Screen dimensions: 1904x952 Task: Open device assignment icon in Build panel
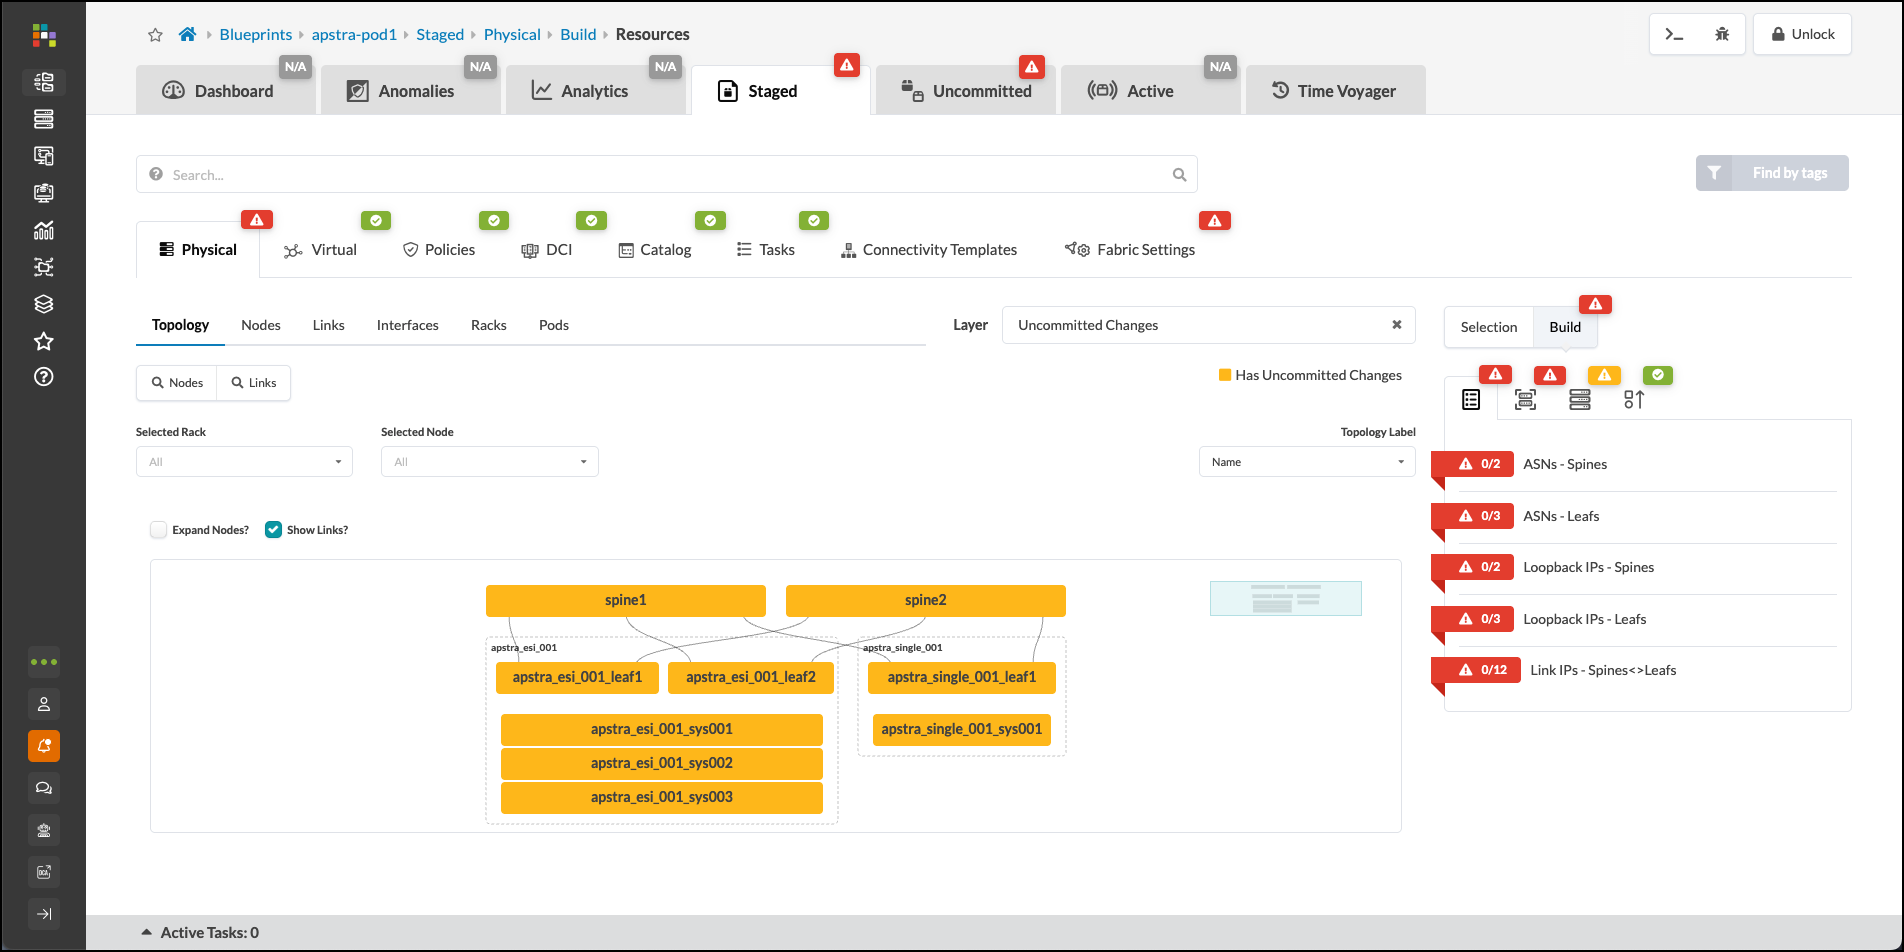(x=1579, y=400)
